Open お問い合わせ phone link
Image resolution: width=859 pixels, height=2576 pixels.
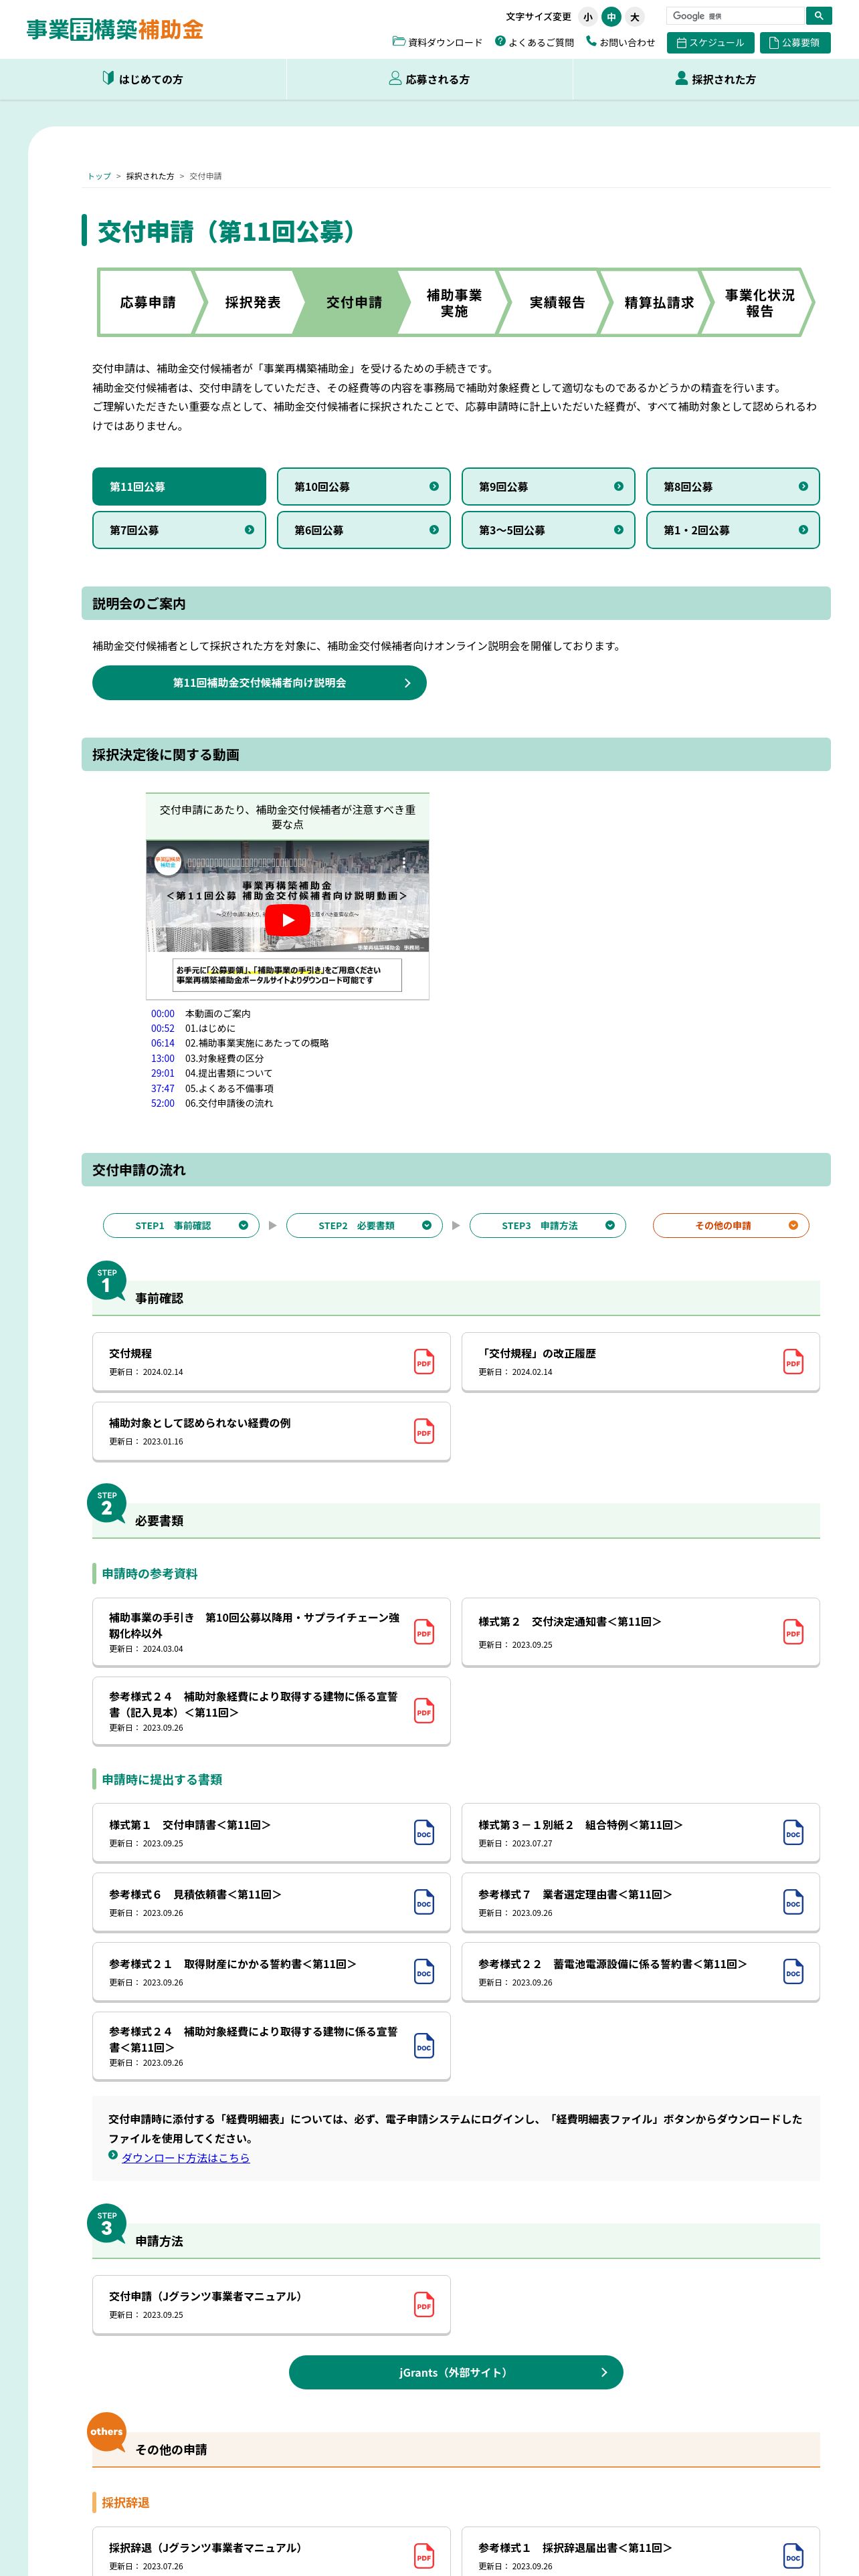point(620,42)
